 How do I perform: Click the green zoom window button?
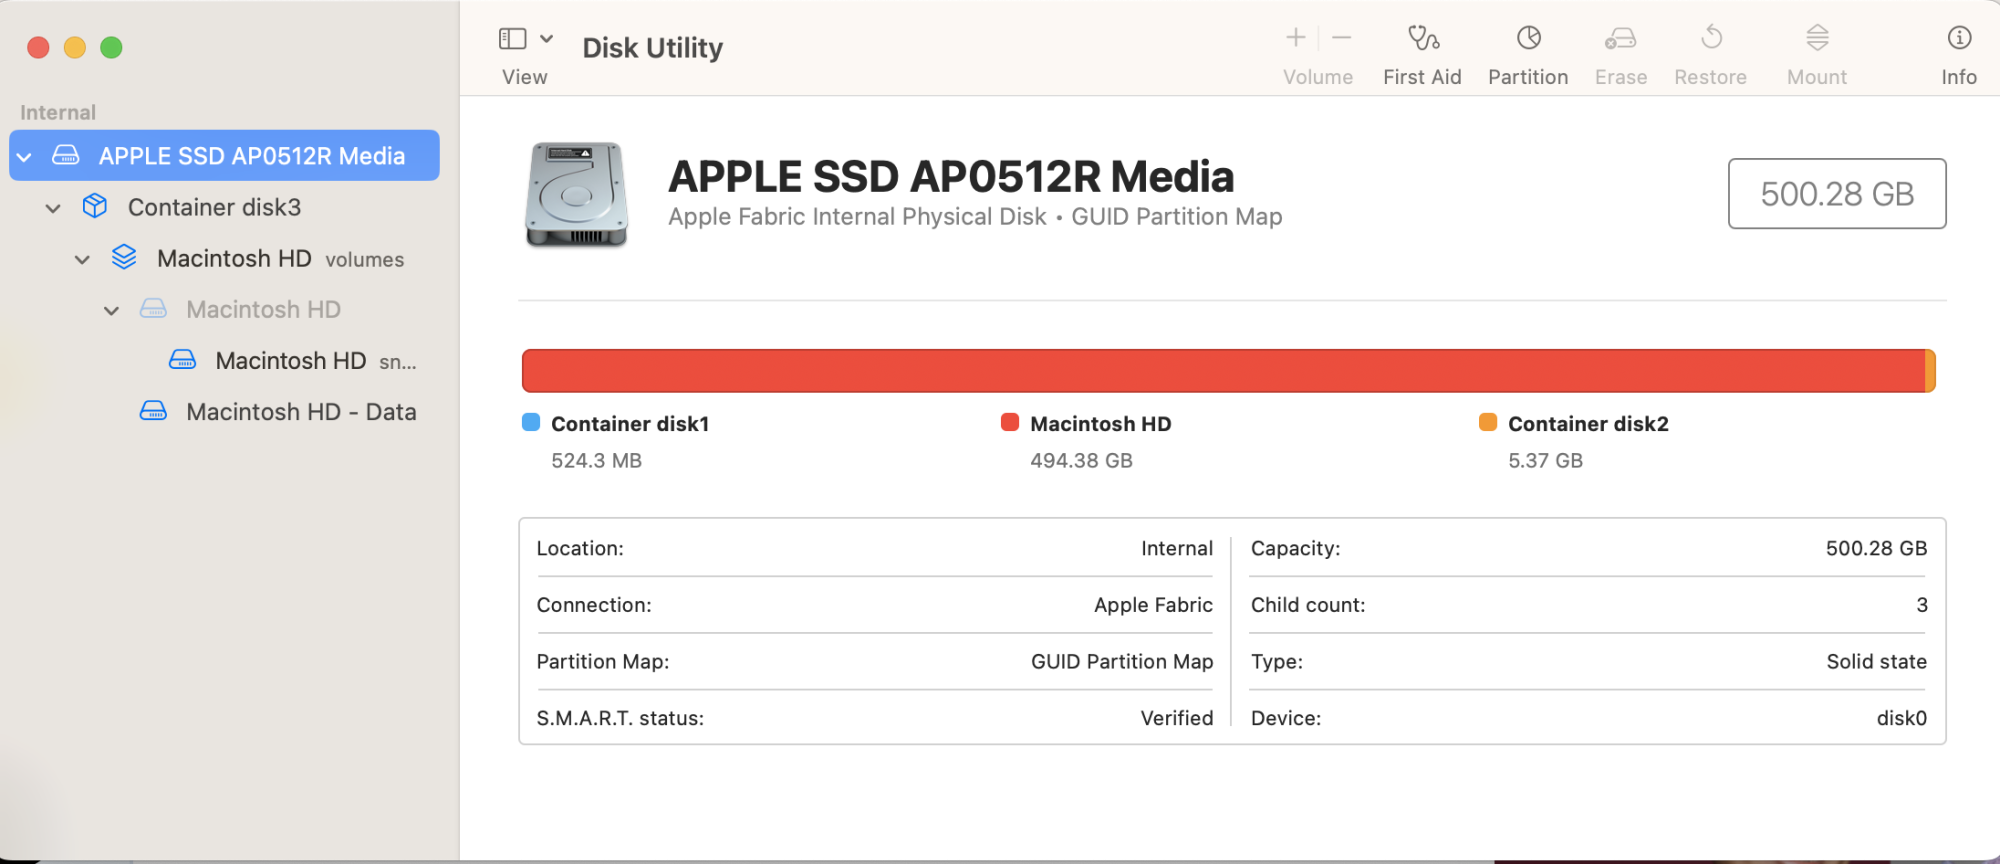tap(112, 47)
